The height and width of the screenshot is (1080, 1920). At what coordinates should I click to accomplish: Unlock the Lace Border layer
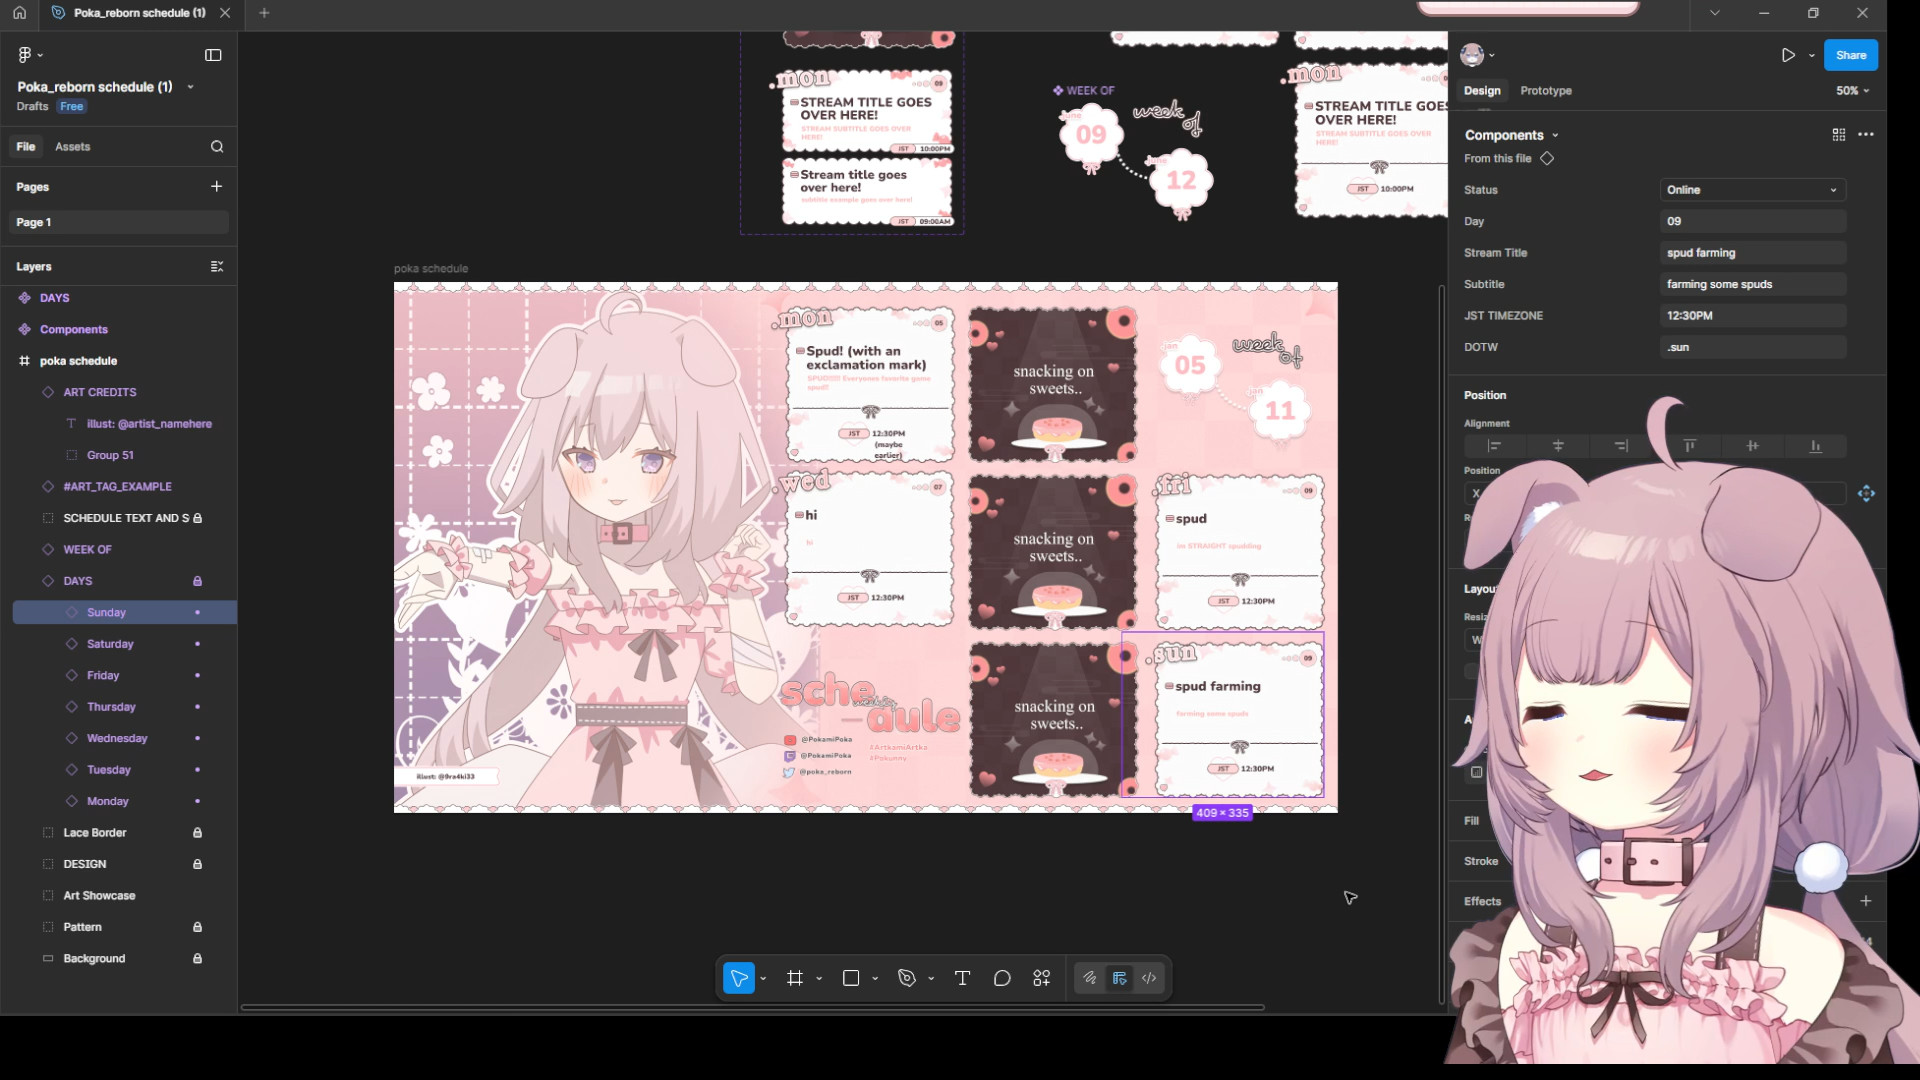(x=197, y=833)
